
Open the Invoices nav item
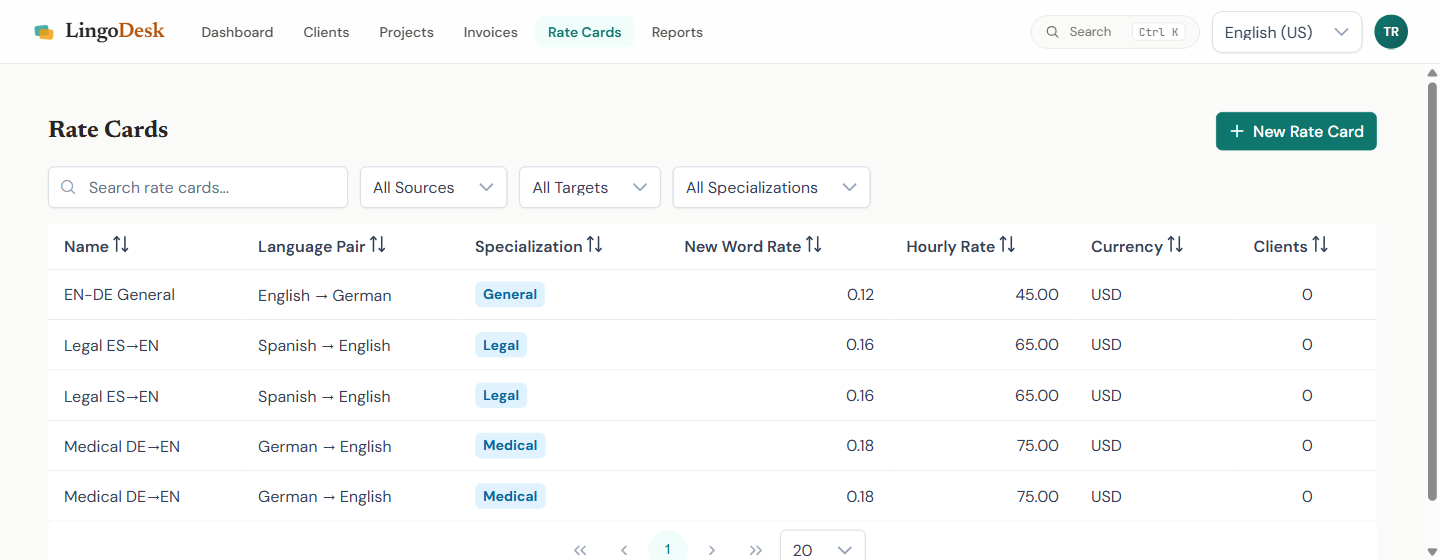(490, 32)
